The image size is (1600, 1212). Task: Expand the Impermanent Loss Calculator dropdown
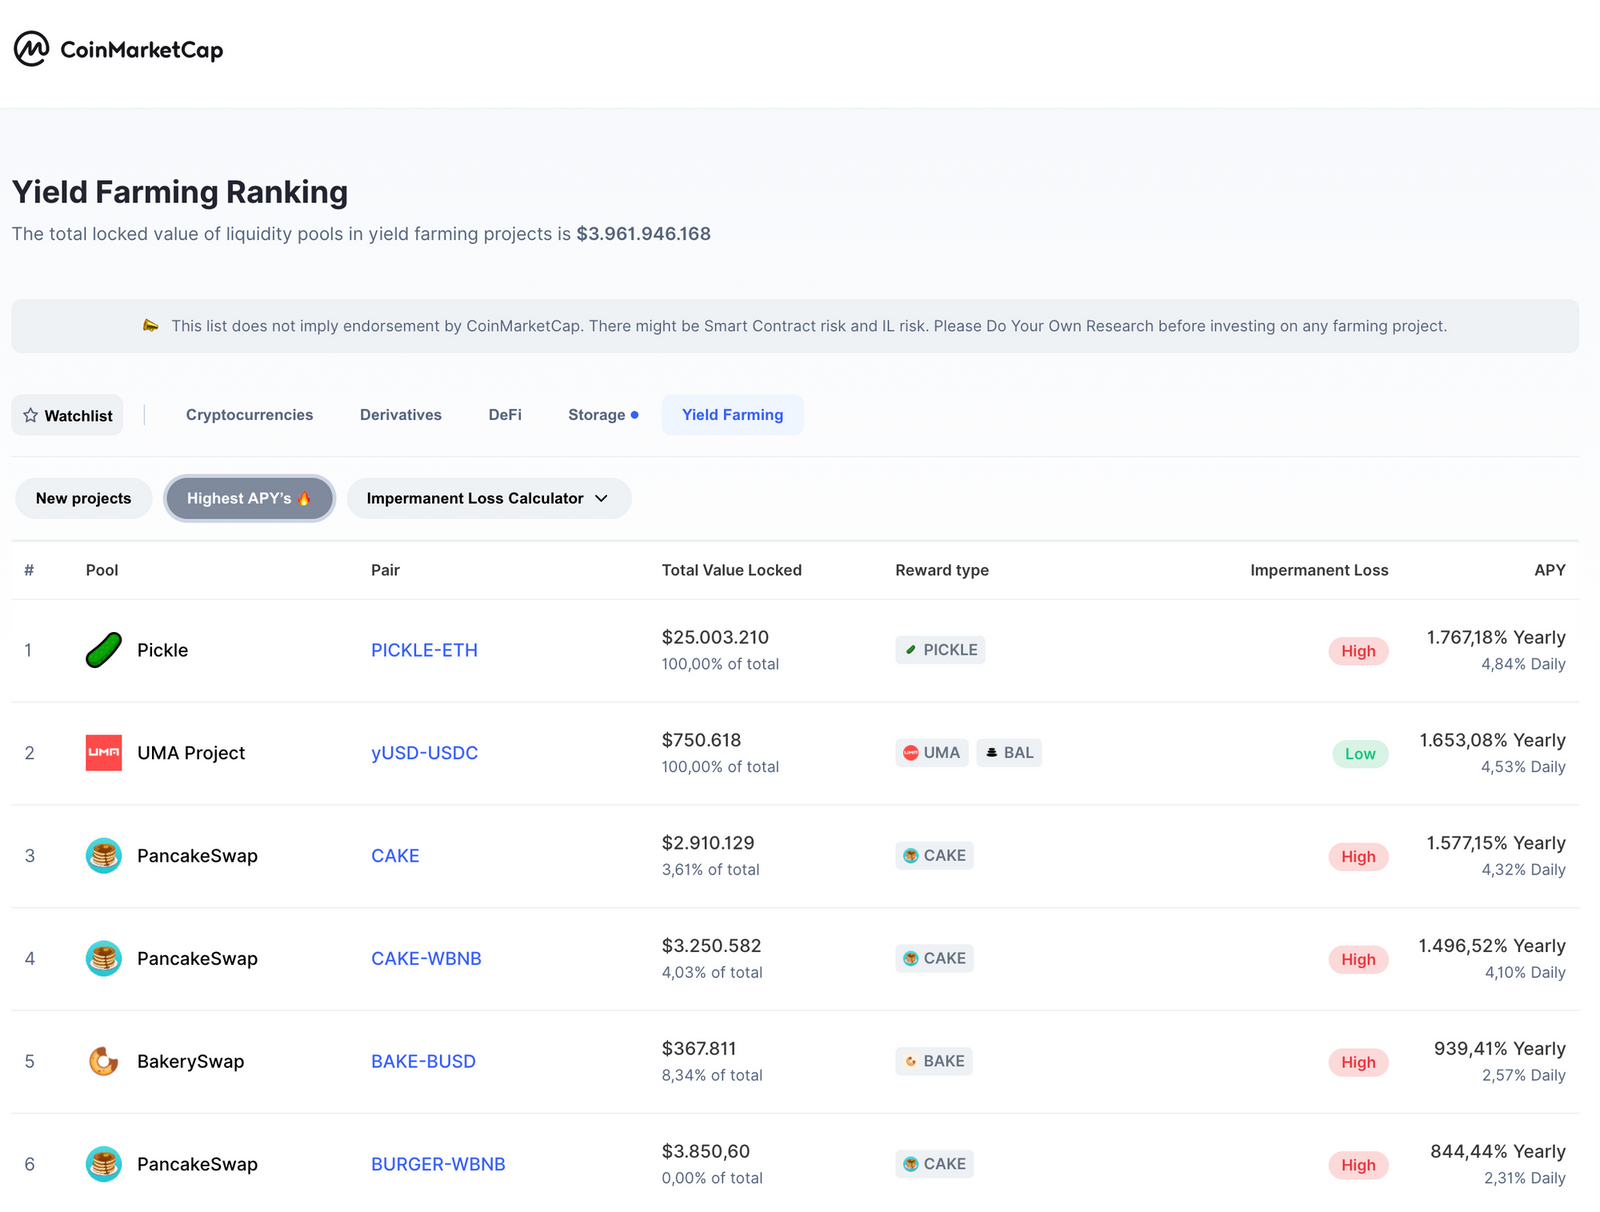tap(489, 498)
